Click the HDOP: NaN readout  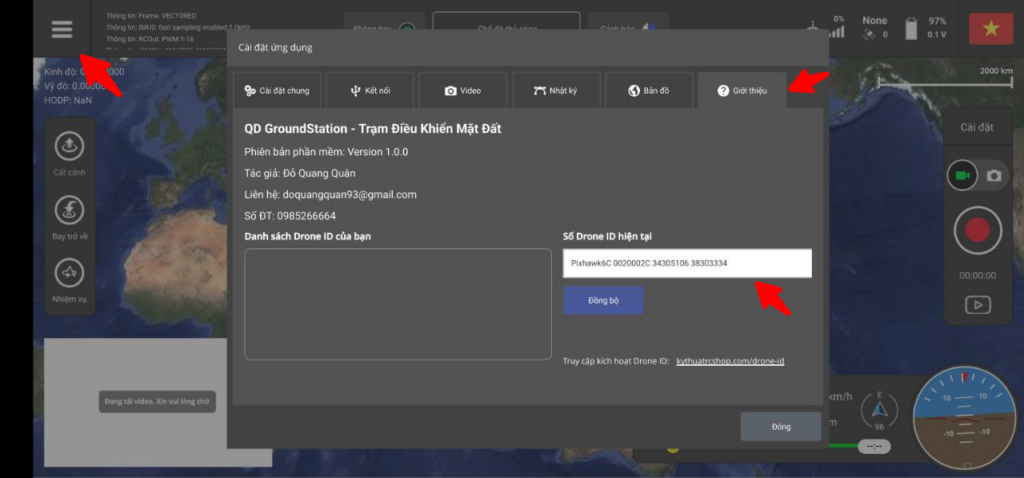click(x=68, y=101)
